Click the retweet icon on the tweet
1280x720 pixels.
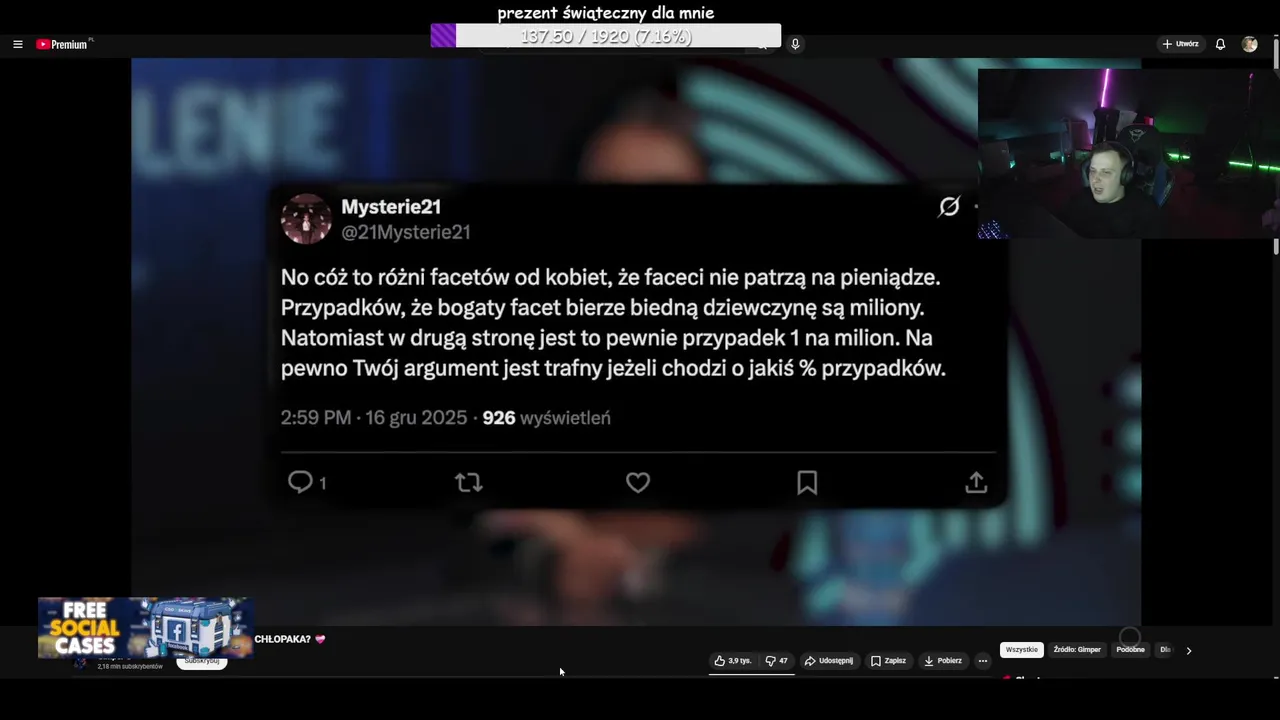click(x=469, y=483)
